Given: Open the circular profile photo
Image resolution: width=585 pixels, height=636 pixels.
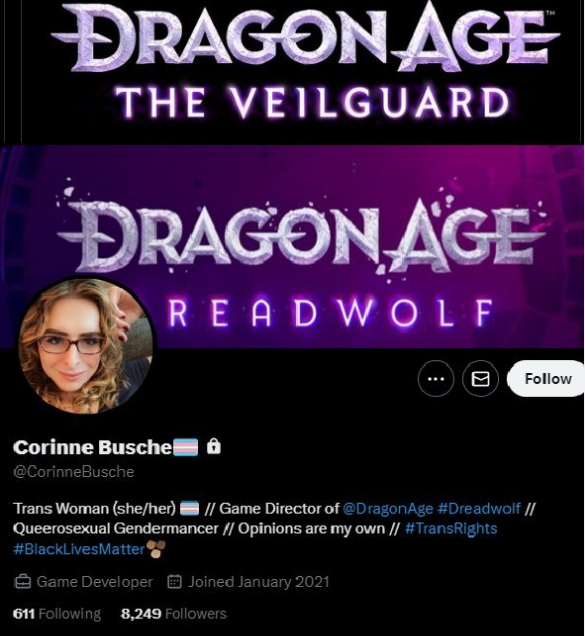Looking at the screenshot, I should [x=85, y=346].
